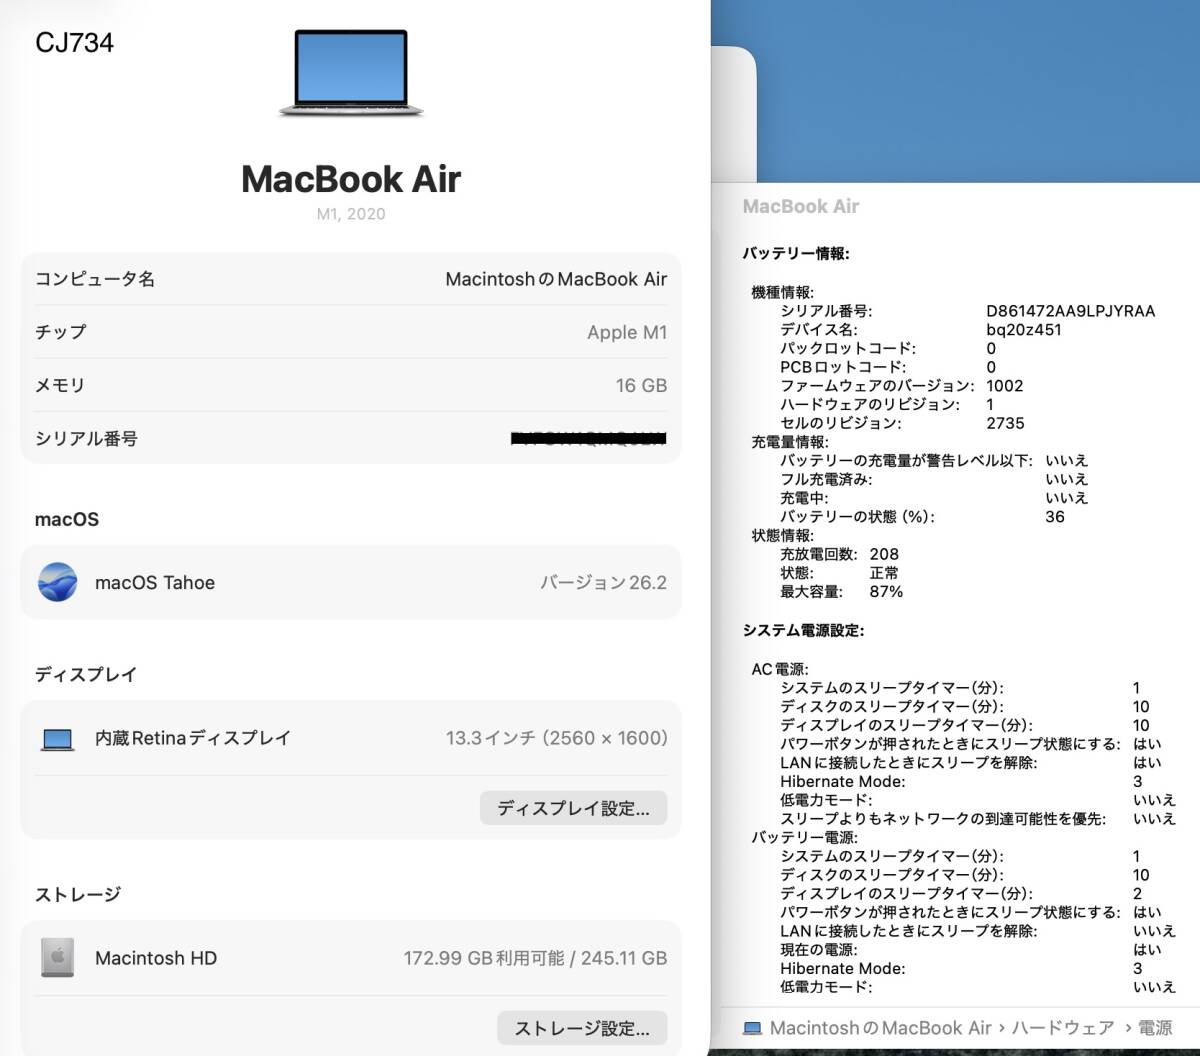The image size is (1200, 1056).
Task: Click battery serial D861472AA9LPJYRAA
Action: [1071, 311]
